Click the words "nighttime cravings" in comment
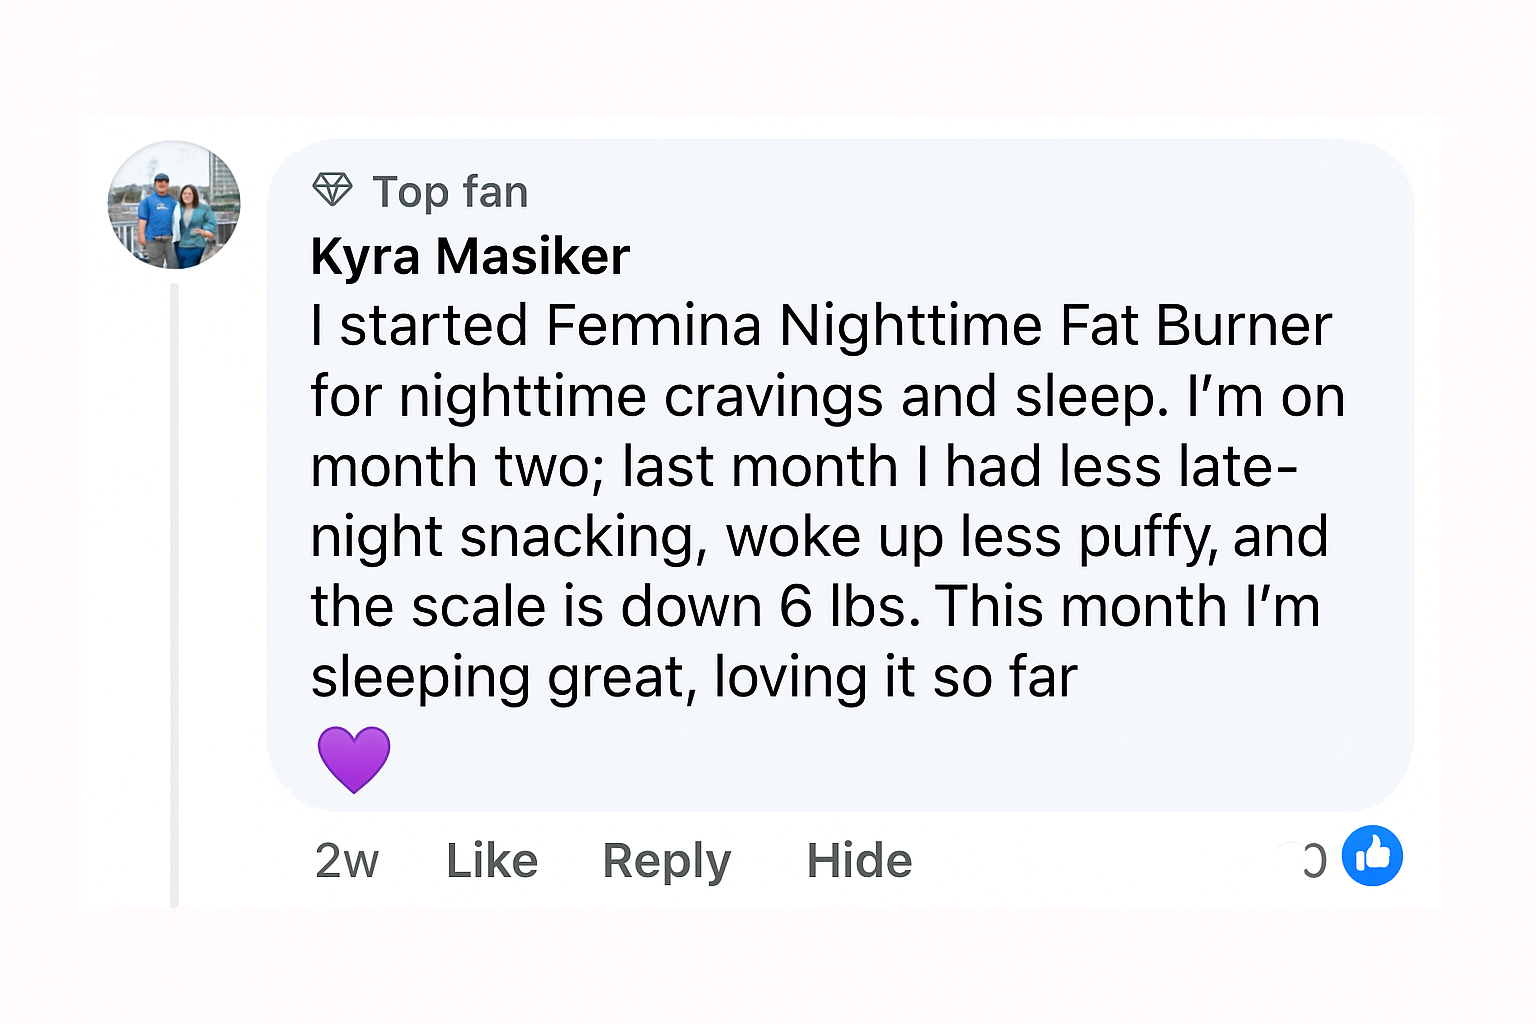 [x=641, y=397]
